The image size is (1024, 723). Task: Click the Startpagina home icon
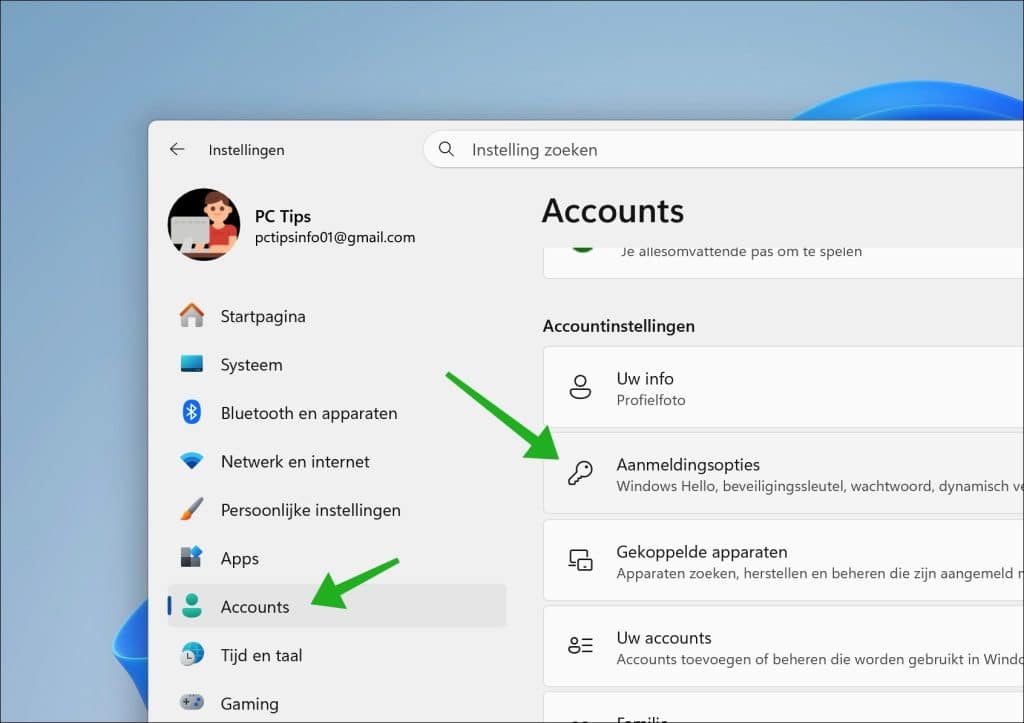[x=191, y=315]
